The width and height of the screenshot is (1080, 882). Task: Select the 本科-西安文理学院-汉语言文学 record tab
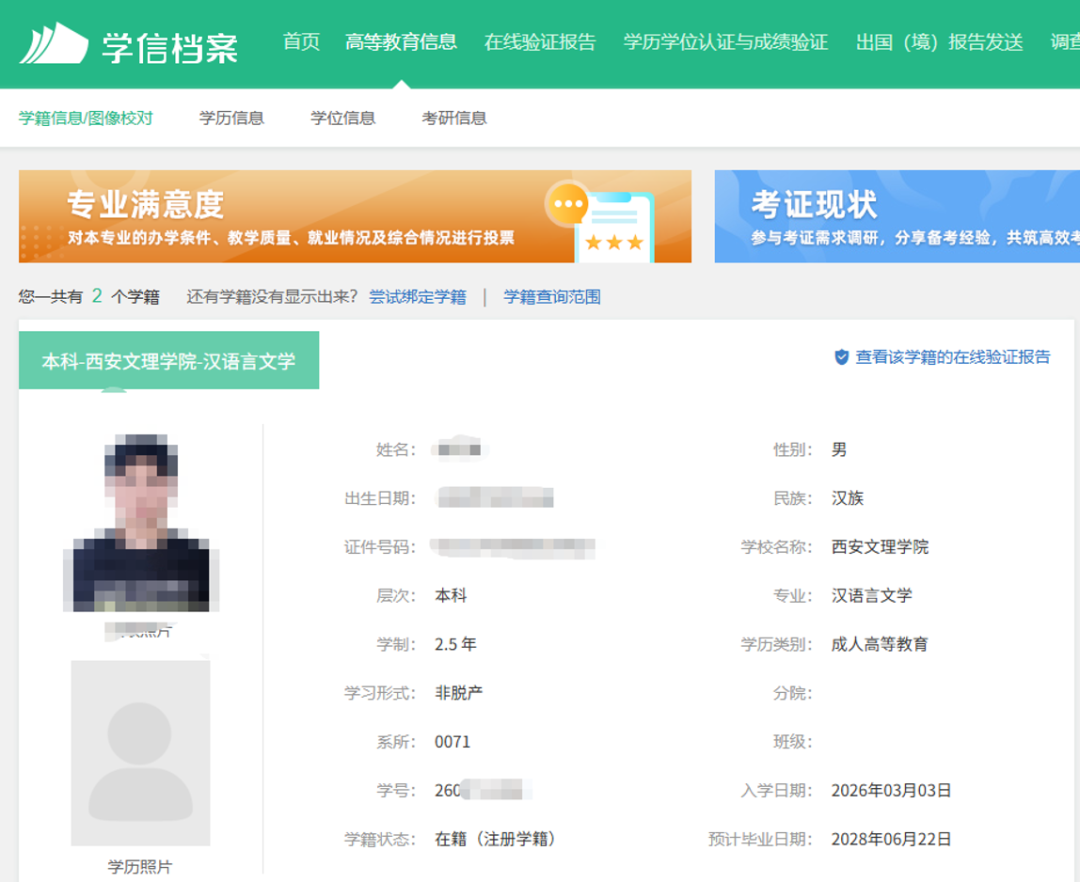coord(169,361)
